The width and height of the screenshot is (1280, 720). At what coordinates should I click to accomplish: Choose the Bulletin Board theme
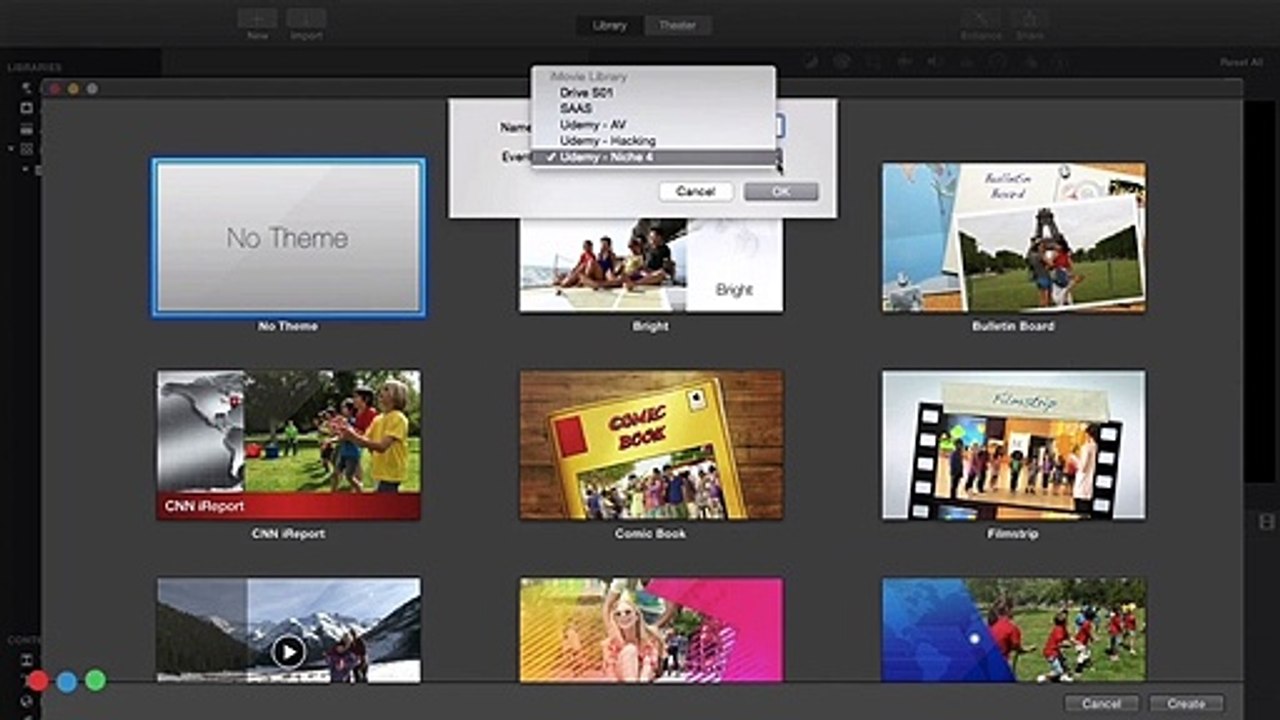tap(1013, 238)
